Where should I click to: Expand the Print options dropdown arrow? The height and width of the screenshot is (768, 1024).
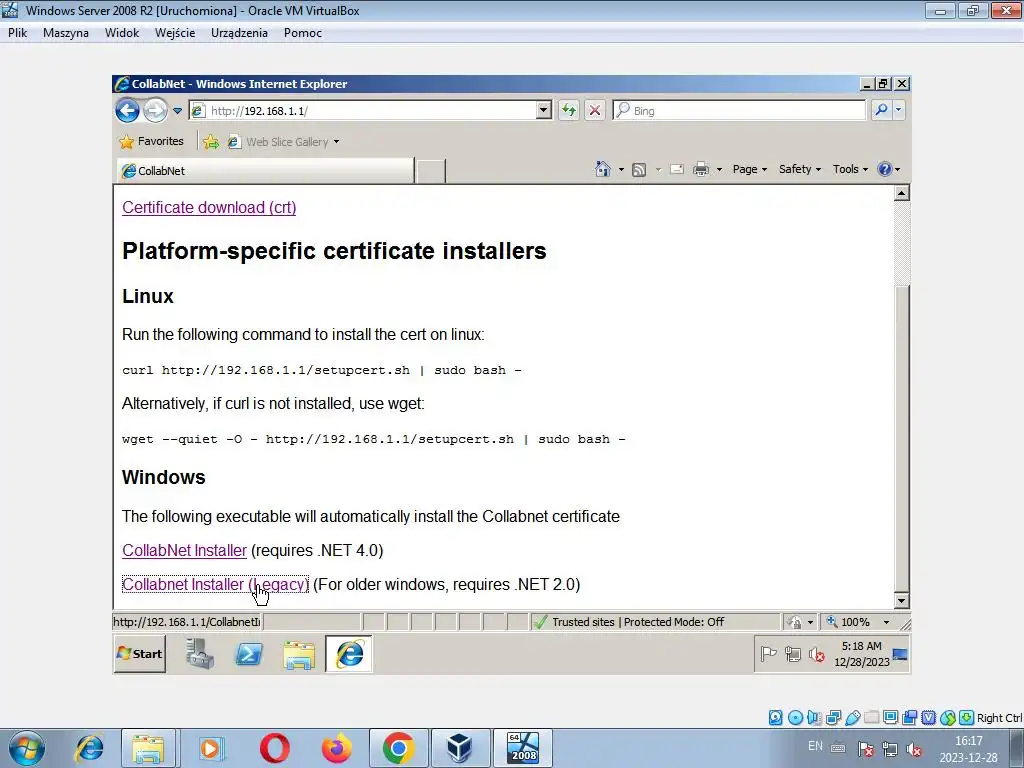click(719, 170)
